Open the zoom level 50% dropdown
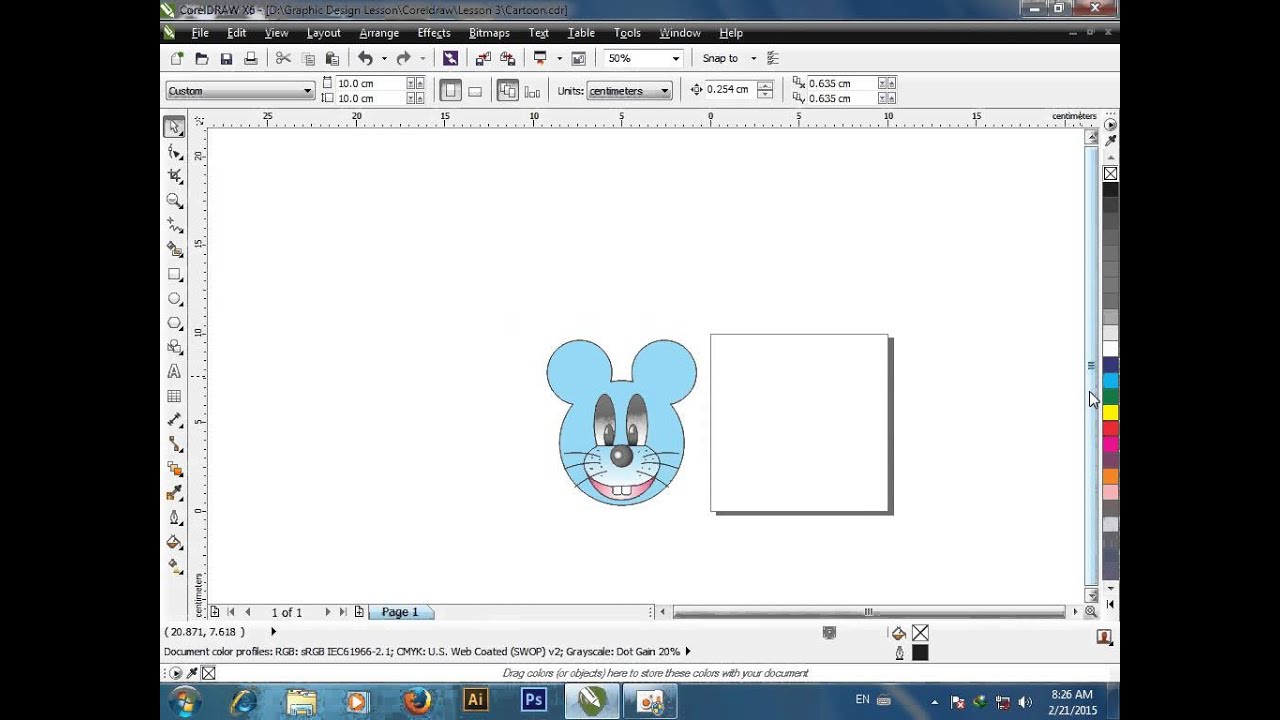The image size is (1280, 720). point(675,59)
